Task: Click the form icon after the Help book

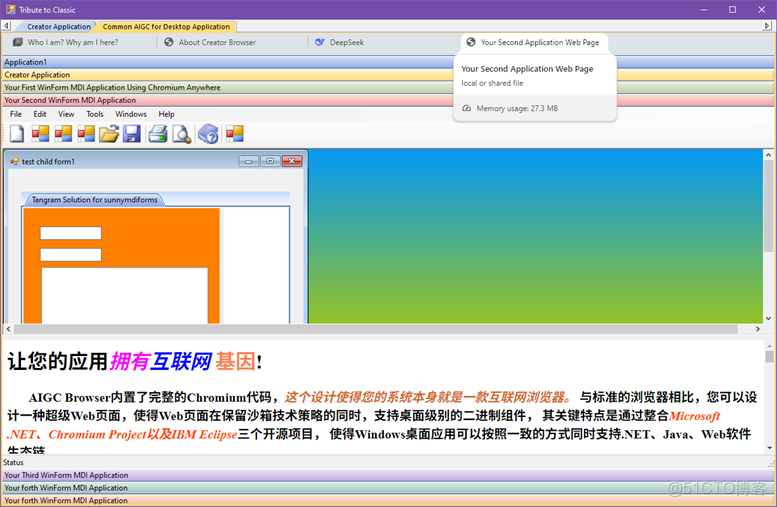Action: [235, 133]
